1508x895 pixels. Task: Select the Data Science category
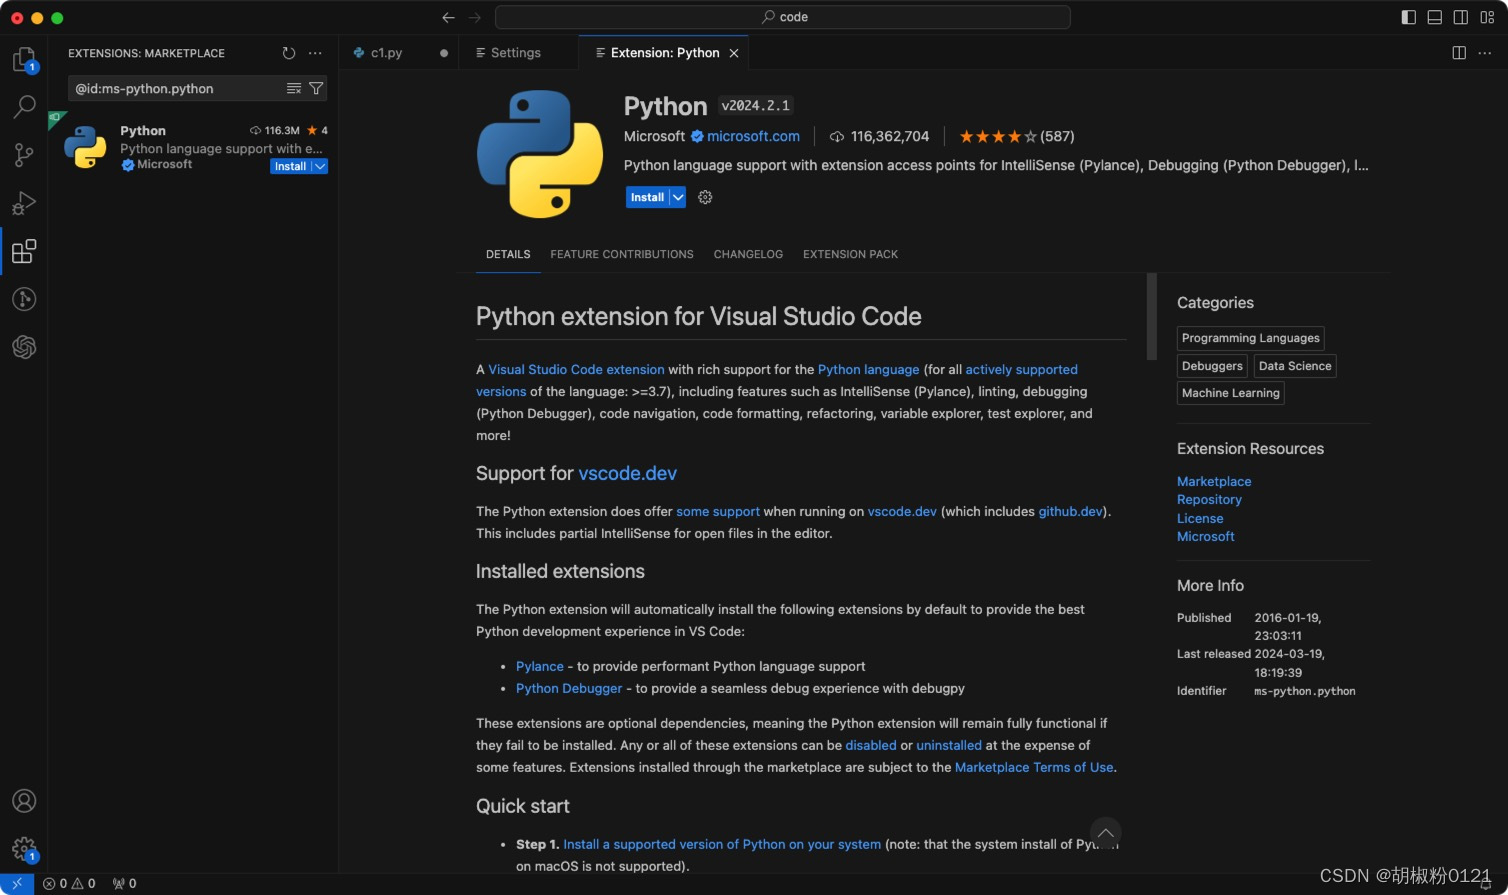coord(1295,366)
